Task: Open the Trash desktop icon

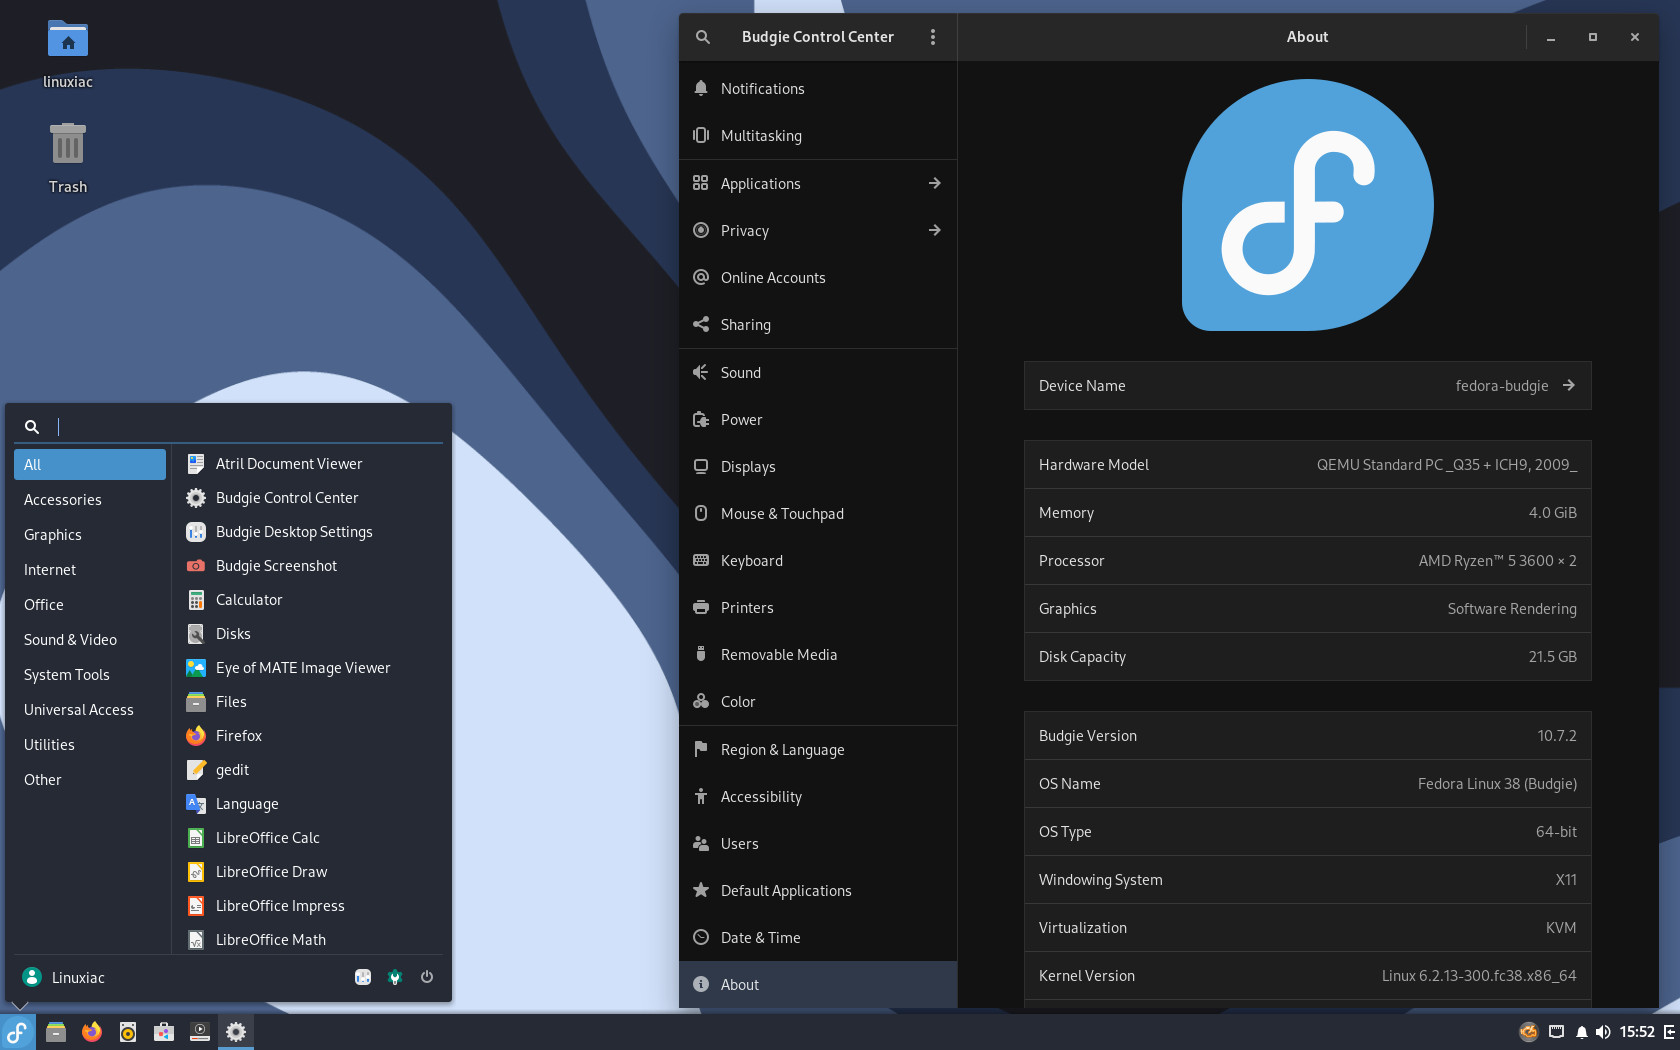Action: click(x=68, y=158)
